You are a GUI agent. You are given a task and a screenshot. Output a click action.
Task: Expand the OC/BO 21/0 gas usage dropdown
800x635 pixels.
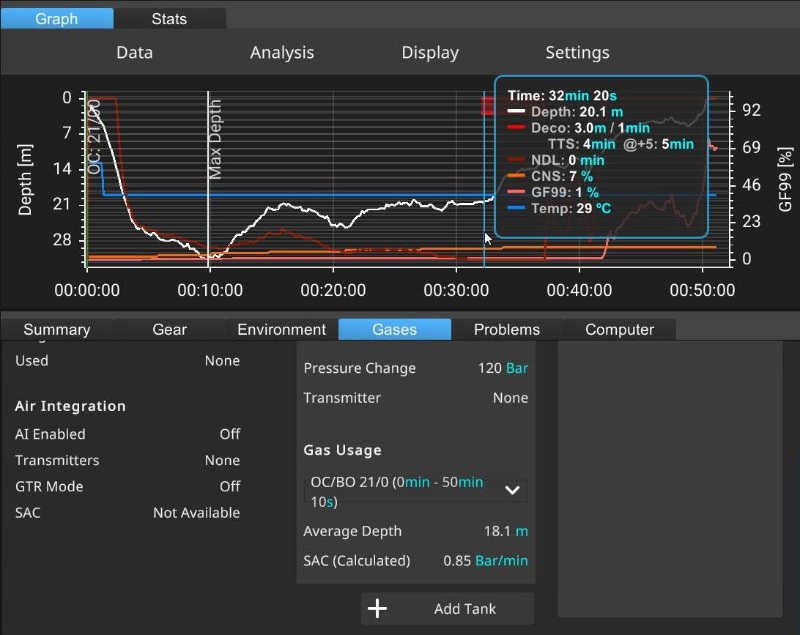[x=416, y=492]
